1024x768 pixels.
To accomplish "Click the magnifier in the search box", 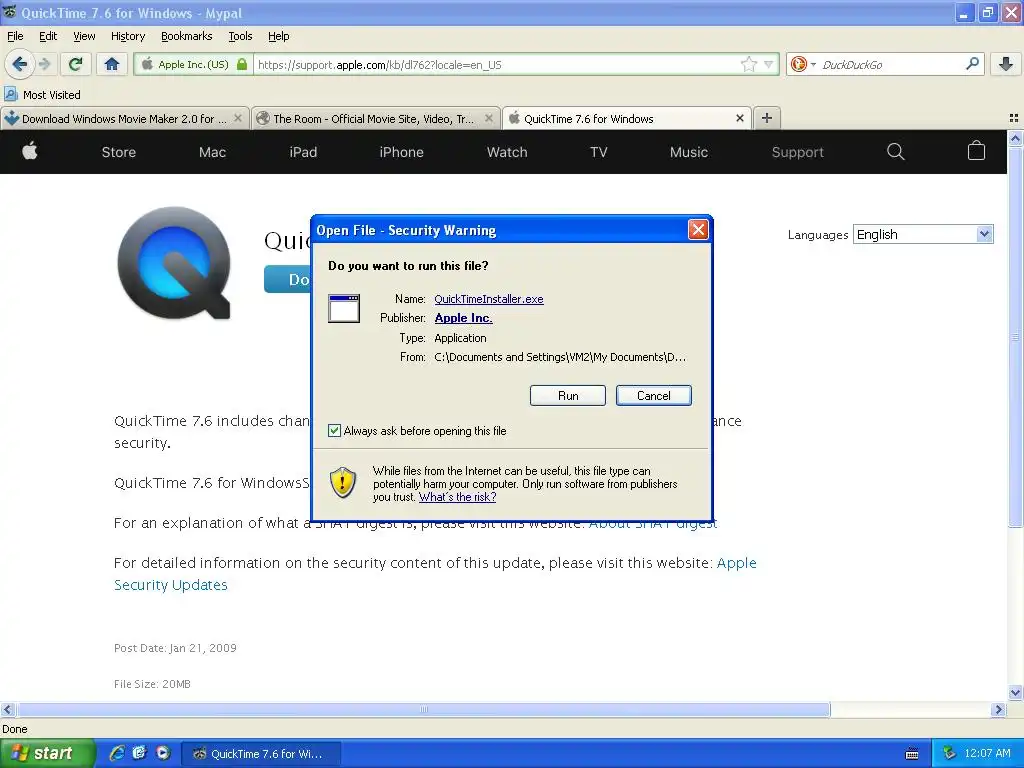I will pyautogui.click(x=972, y=64).
